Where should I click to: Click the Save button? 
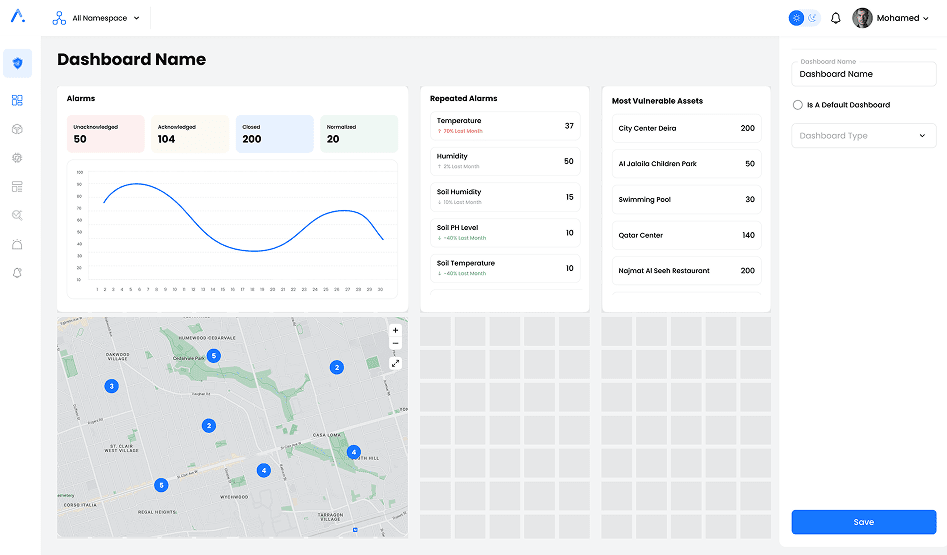coord(863,522)
